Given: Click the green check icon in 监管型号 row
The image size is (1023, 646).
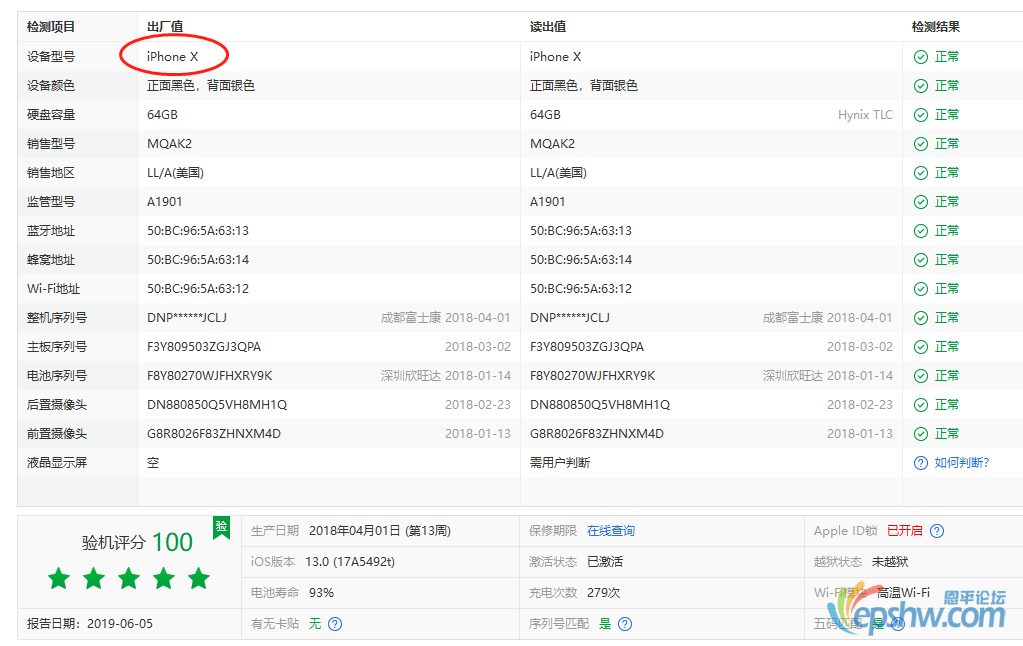Looking at the screenshot, I should (921, 202).
